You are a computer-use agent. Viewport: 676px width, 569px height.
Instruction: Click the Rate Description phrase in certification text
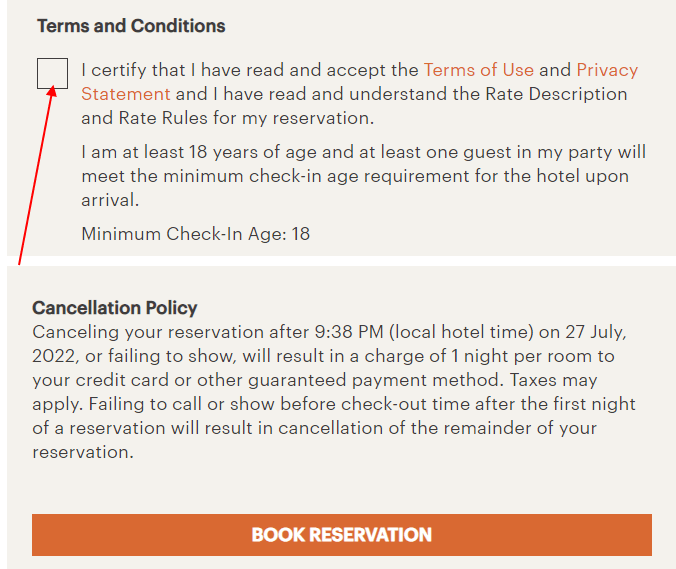click(x=556, y=94)
